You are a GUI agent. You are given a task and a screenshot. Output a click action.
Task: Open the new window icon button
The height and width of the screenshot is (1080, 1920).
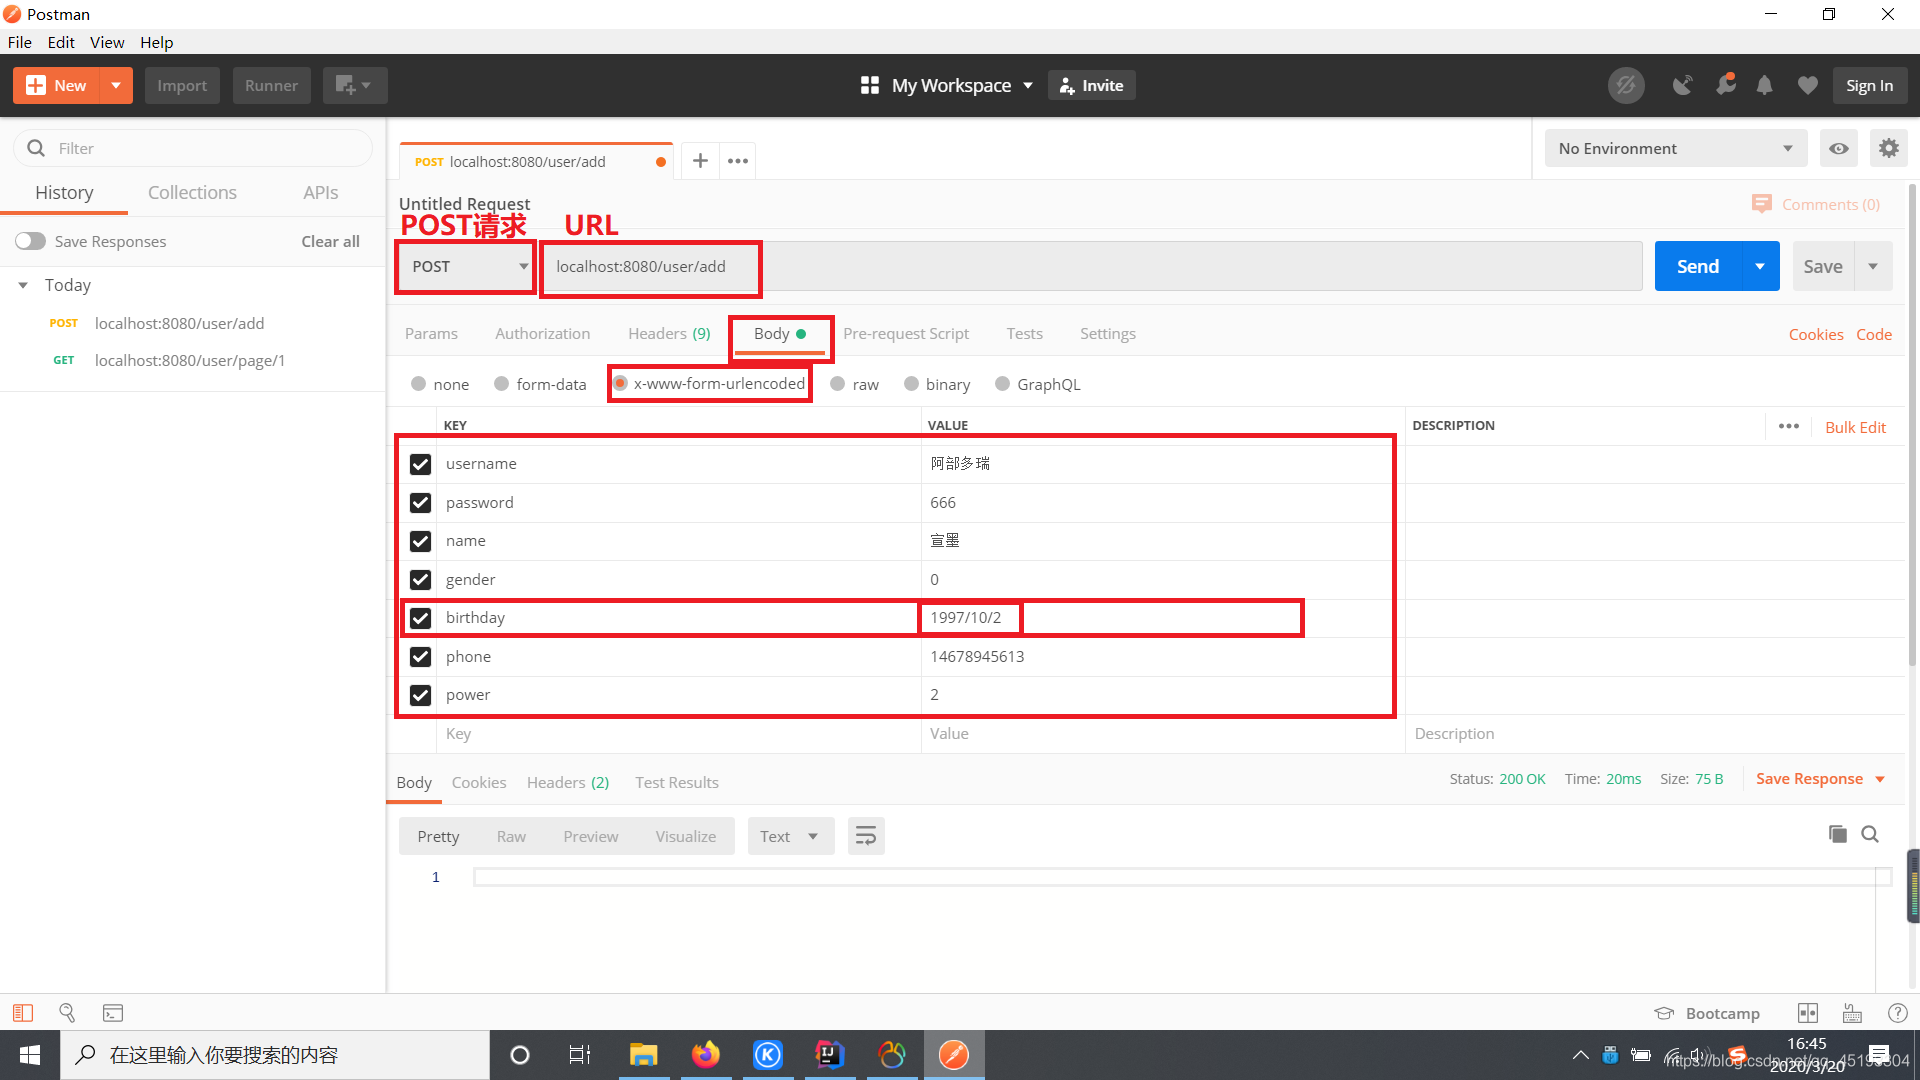pos(354,85)
